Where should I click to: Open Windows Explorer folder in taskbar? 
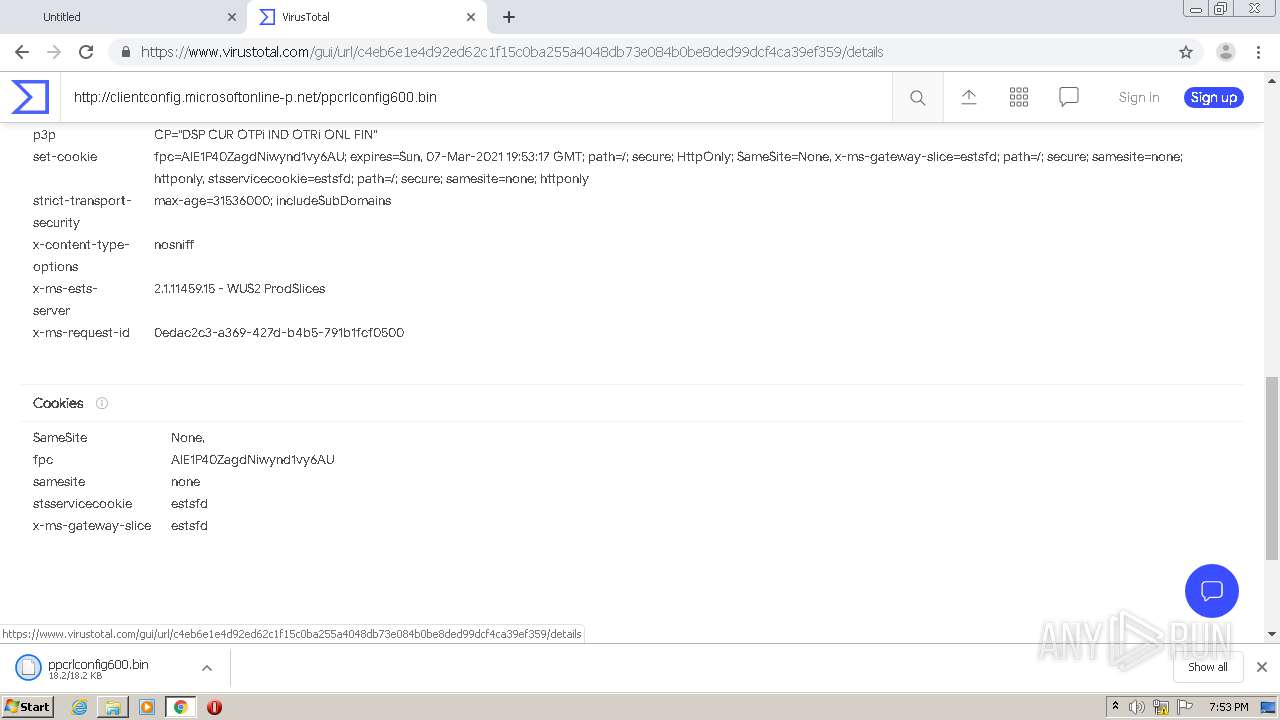coord(113,707)
